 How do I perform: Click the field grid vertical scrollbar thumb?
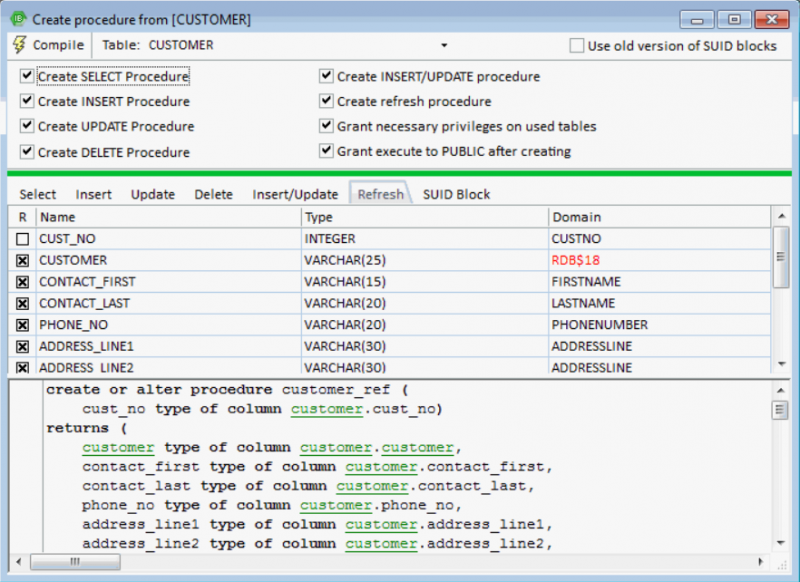pyautogui.click(x=781, y=257)
